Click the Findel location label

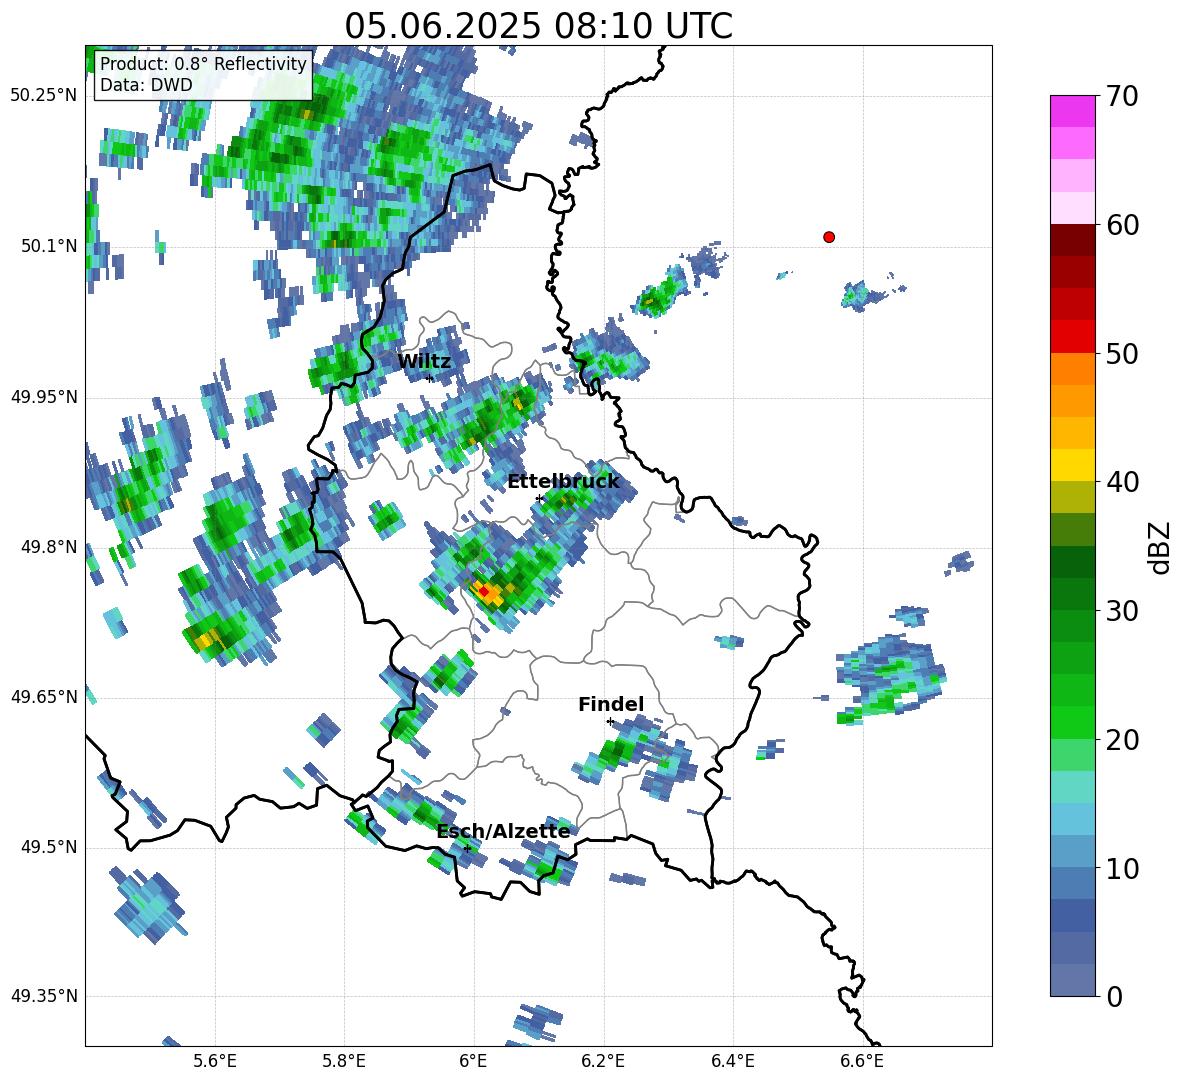(x=611, y=704)
